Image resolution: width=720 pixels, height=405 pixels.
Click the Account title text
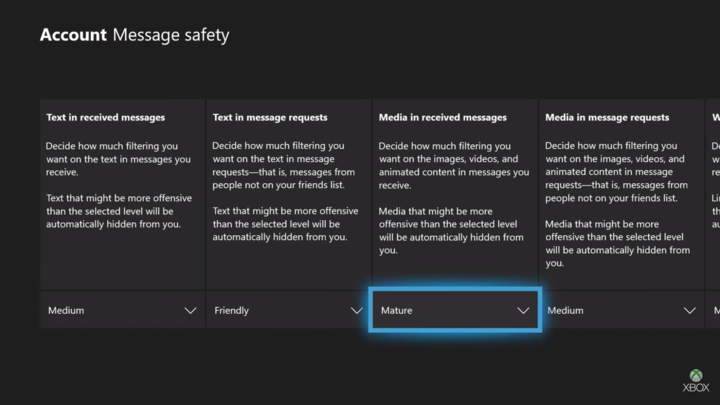(73, 35)
